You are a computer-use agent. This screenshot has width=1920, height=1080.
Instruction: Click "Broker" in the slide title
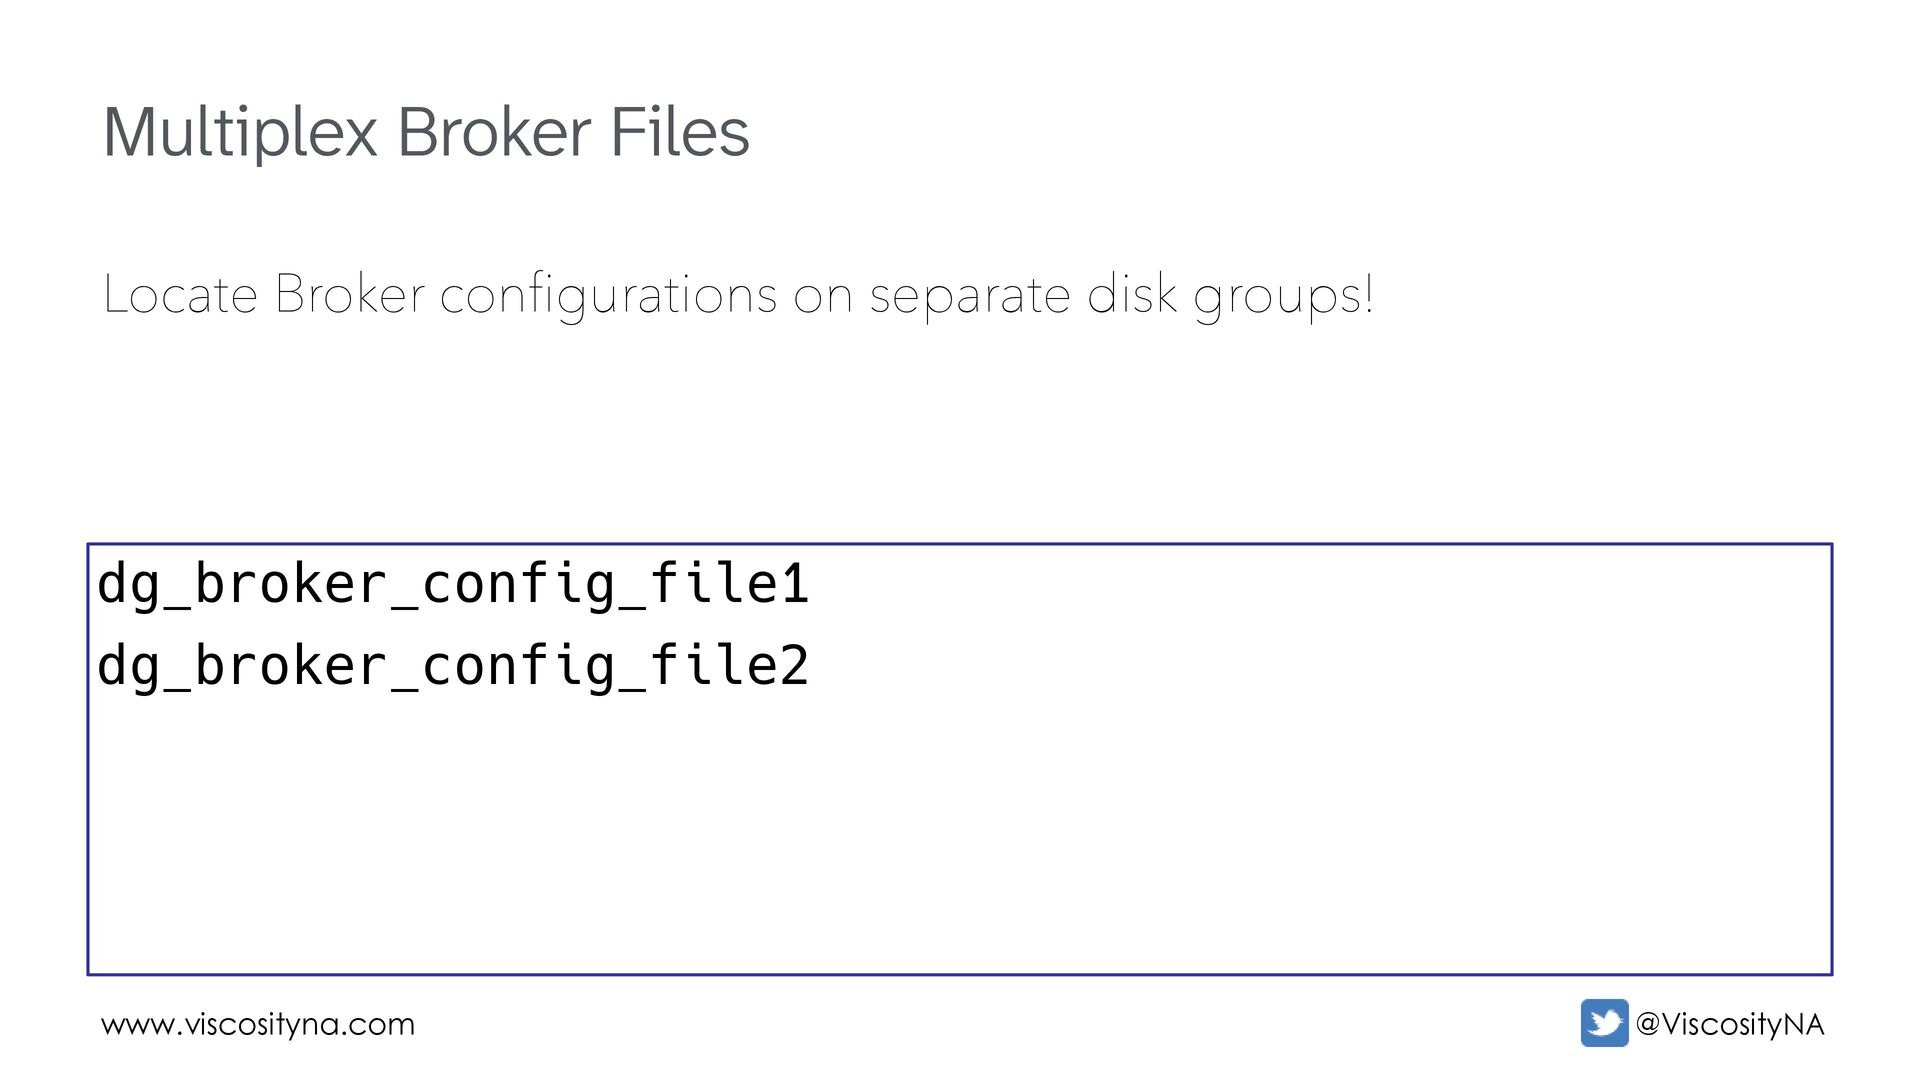pyautogui.click(x=494, y=133)
